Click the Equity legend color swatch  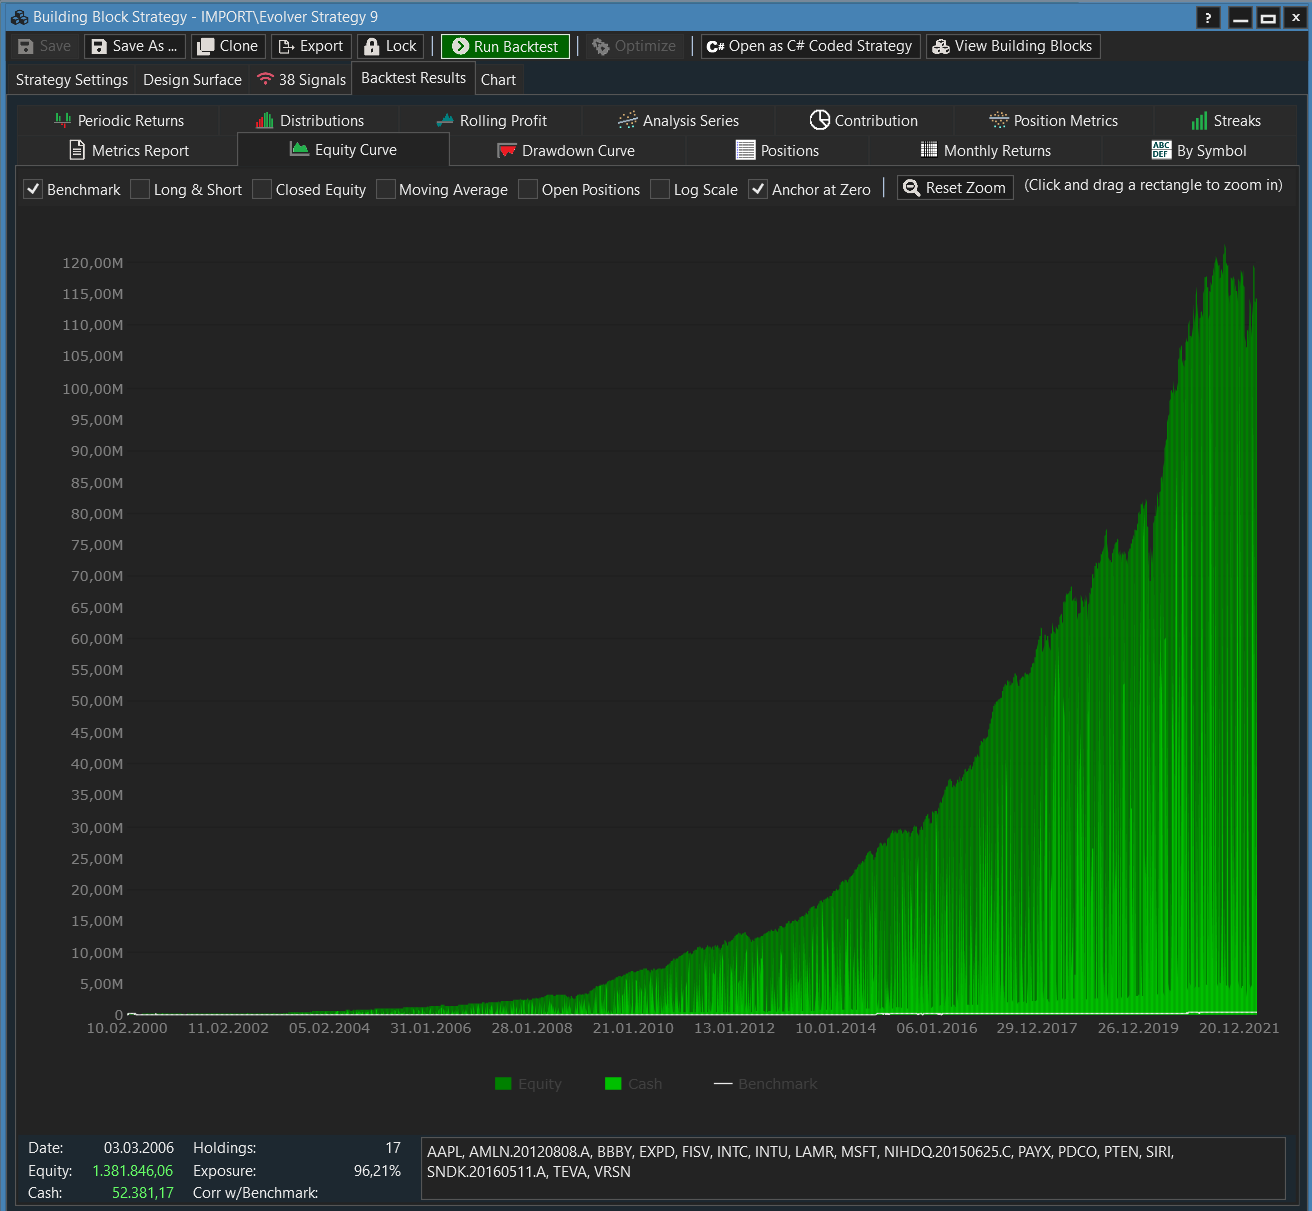(503, 1083)
